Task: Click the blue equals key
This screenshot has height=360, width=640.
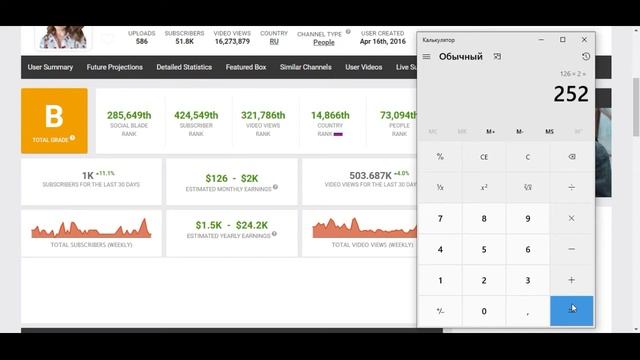Action: [x=571, y=311]
